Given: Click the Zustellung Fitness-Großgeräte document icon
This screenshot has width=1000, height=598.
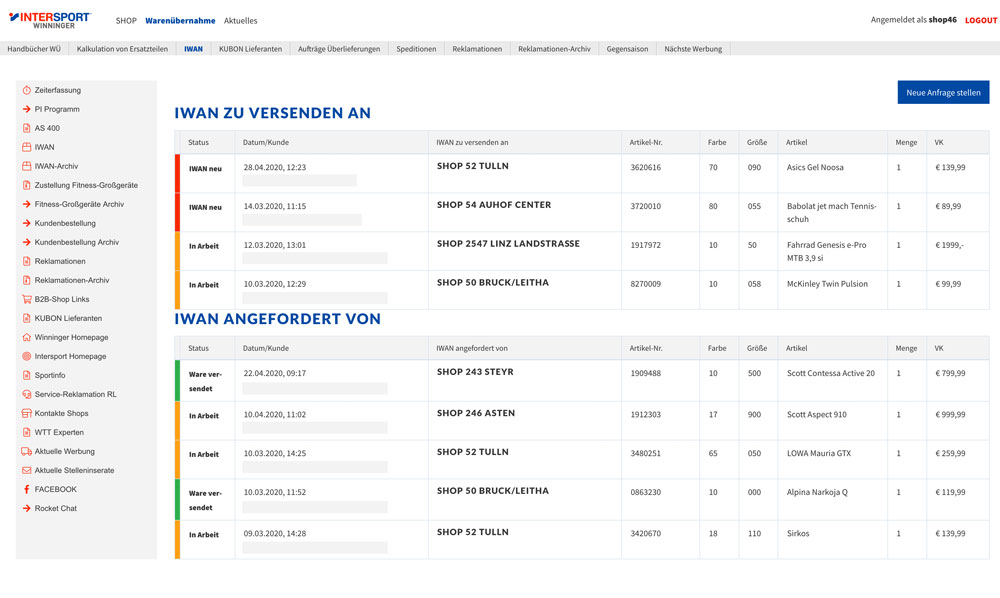Looking at the screenshot, I should click(x=27, y=186).
